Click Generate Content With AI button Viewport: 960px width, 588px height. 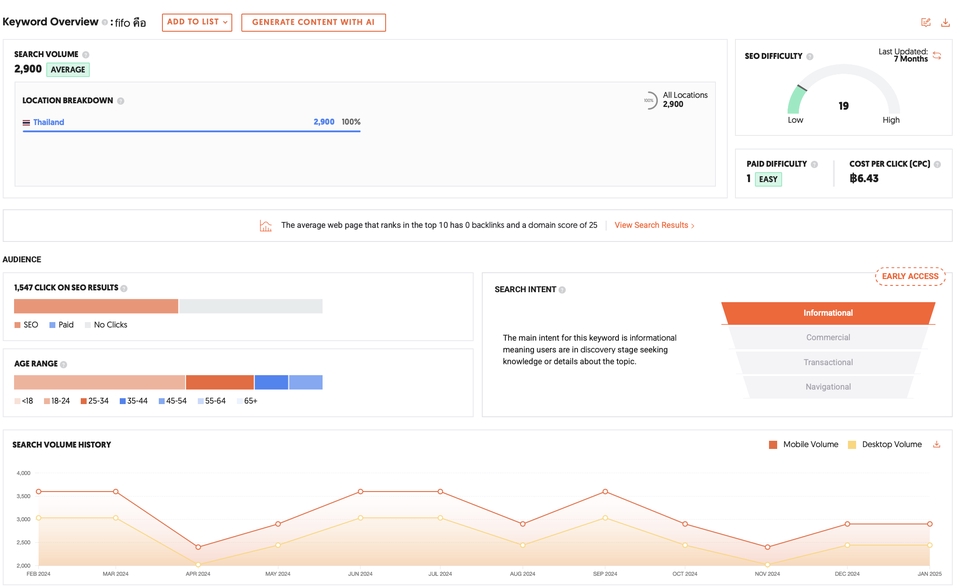pyautogui.click(x=313, y=22)
